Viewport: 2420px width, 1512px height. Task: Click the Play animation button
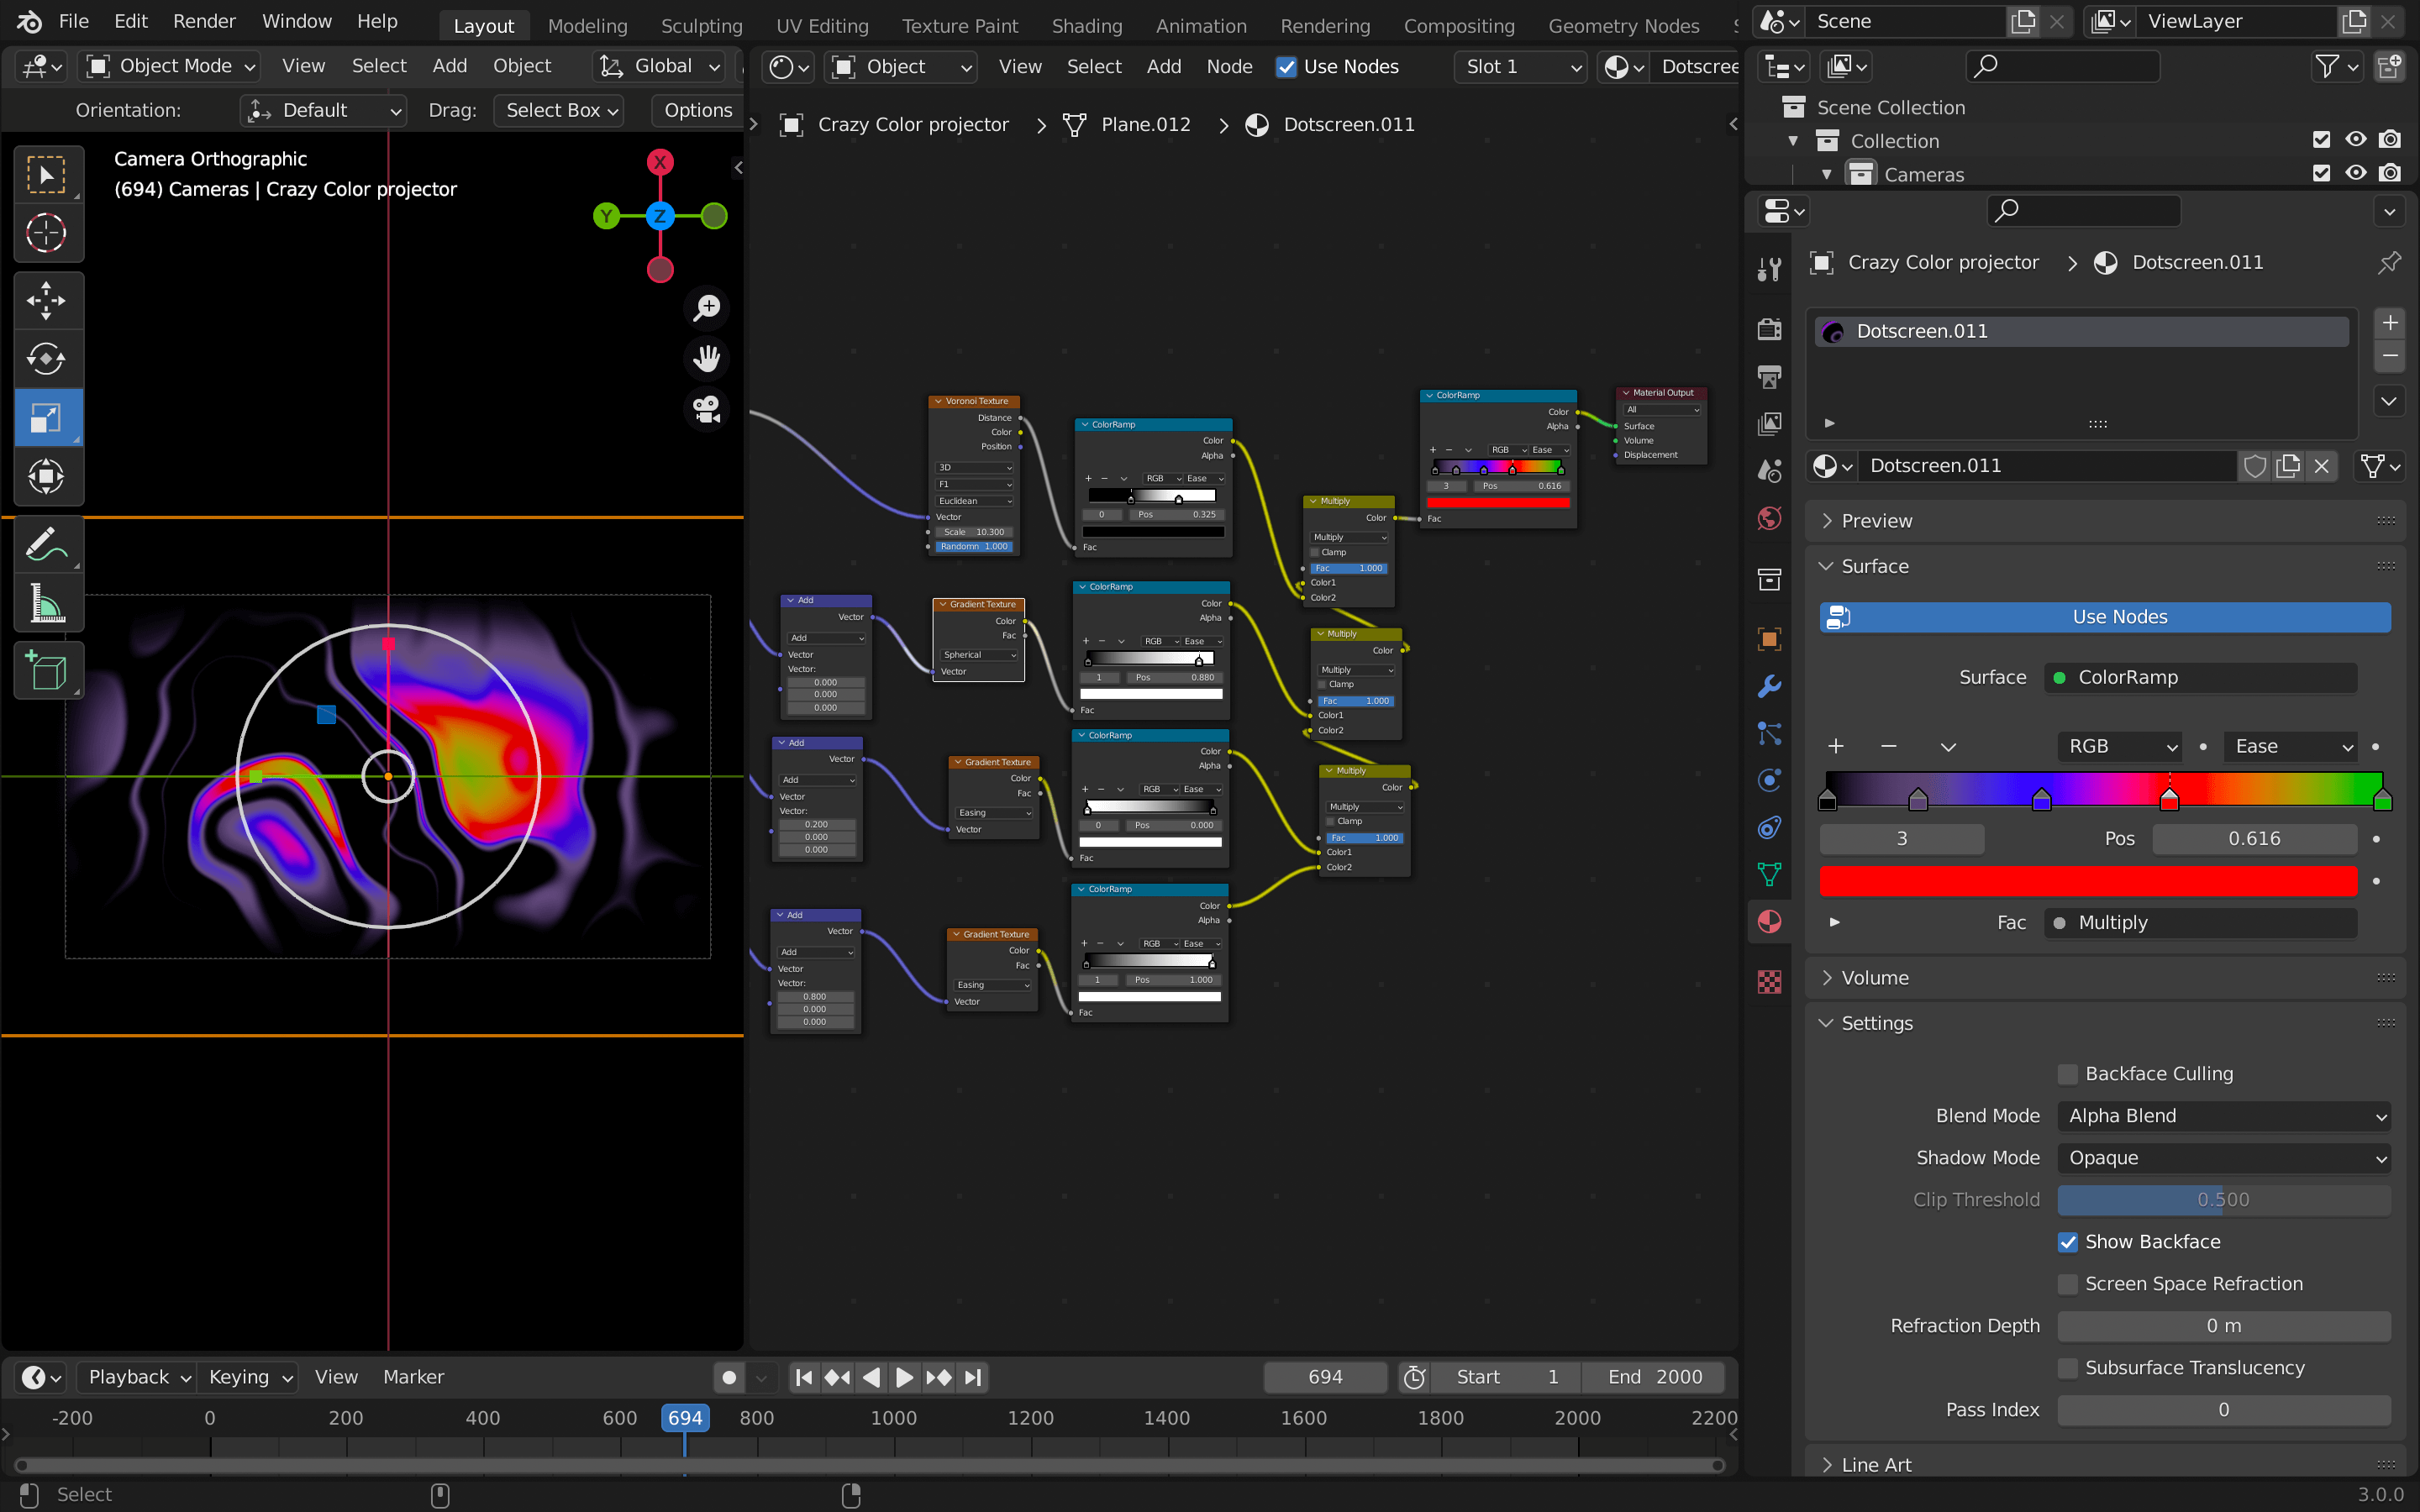point(903,1377)
